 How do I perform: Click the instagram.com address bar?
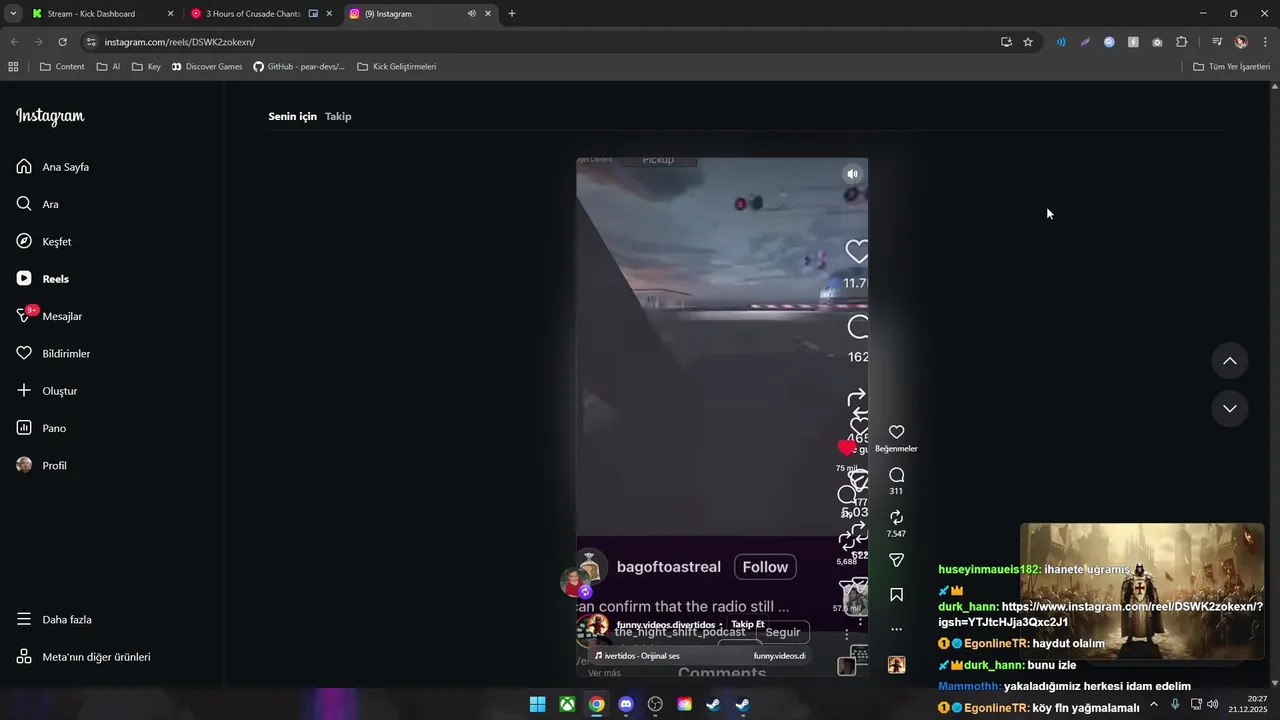tap(540, 42)
